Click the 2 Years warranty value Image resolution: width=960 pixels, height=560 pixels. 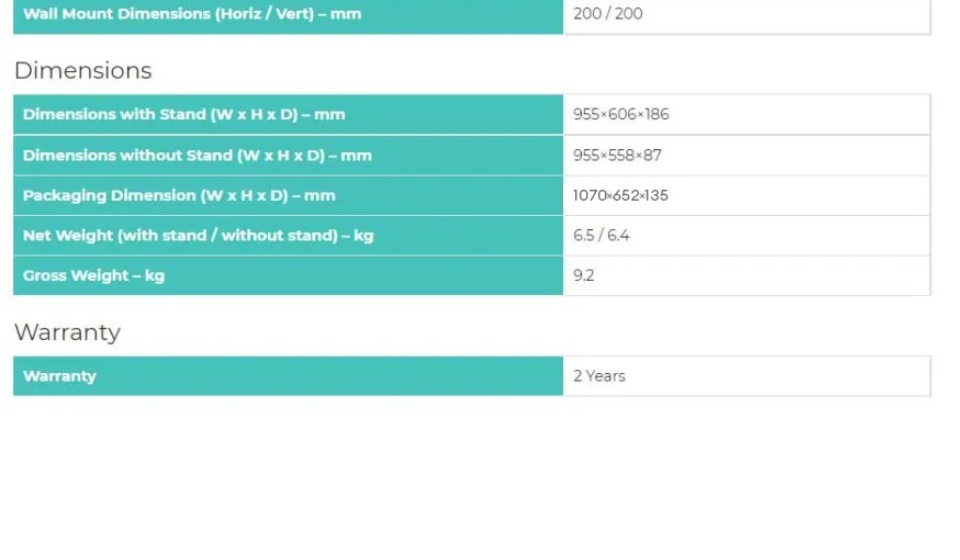point(599,376)
